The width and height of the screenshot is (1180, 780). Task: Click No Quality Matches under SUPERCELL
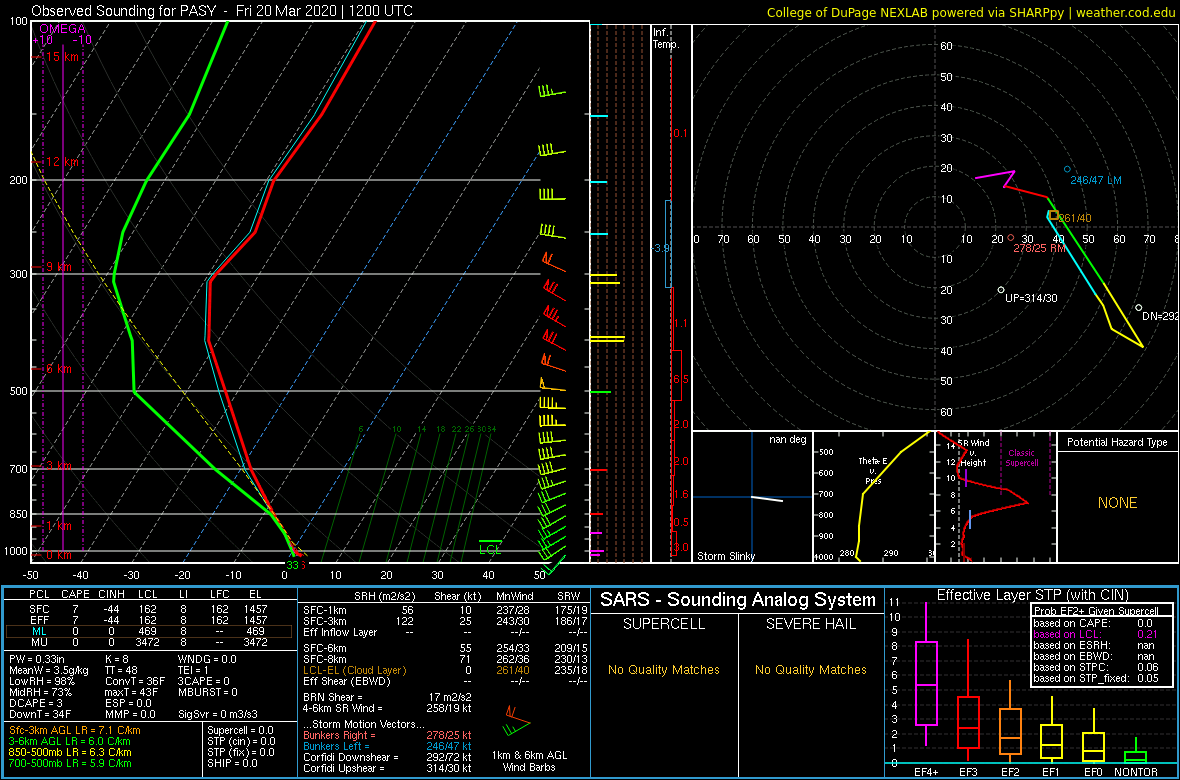pyautogui.click(x=663, y=670)
